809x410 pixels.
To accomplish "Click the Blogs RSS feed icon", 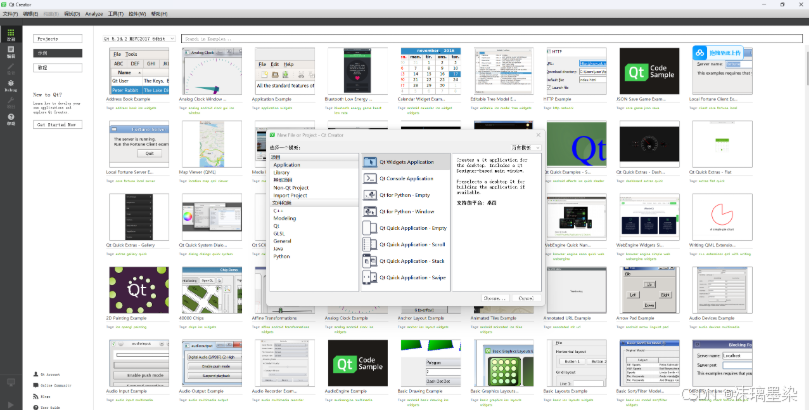I will click(36, 396).
